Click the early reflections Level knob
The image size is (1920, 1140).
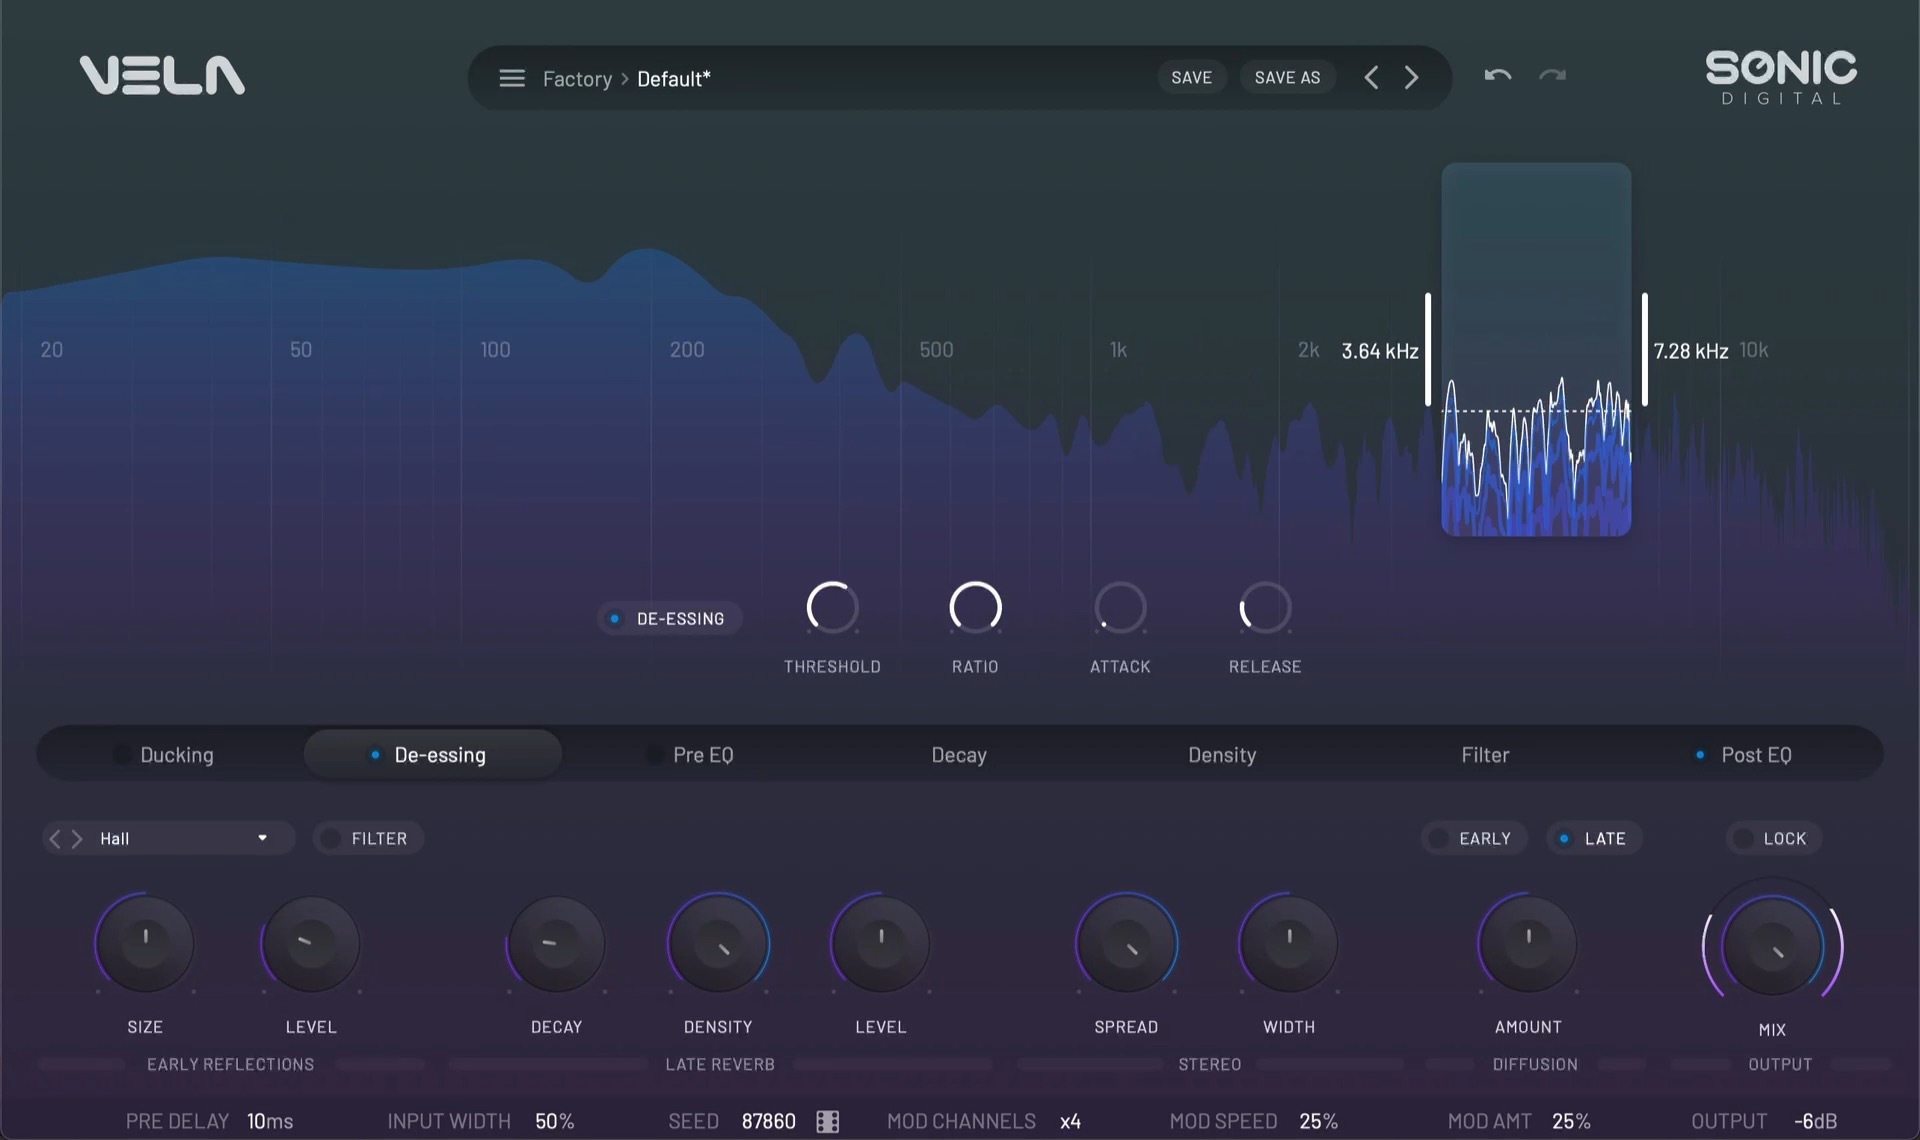point(310,943)
